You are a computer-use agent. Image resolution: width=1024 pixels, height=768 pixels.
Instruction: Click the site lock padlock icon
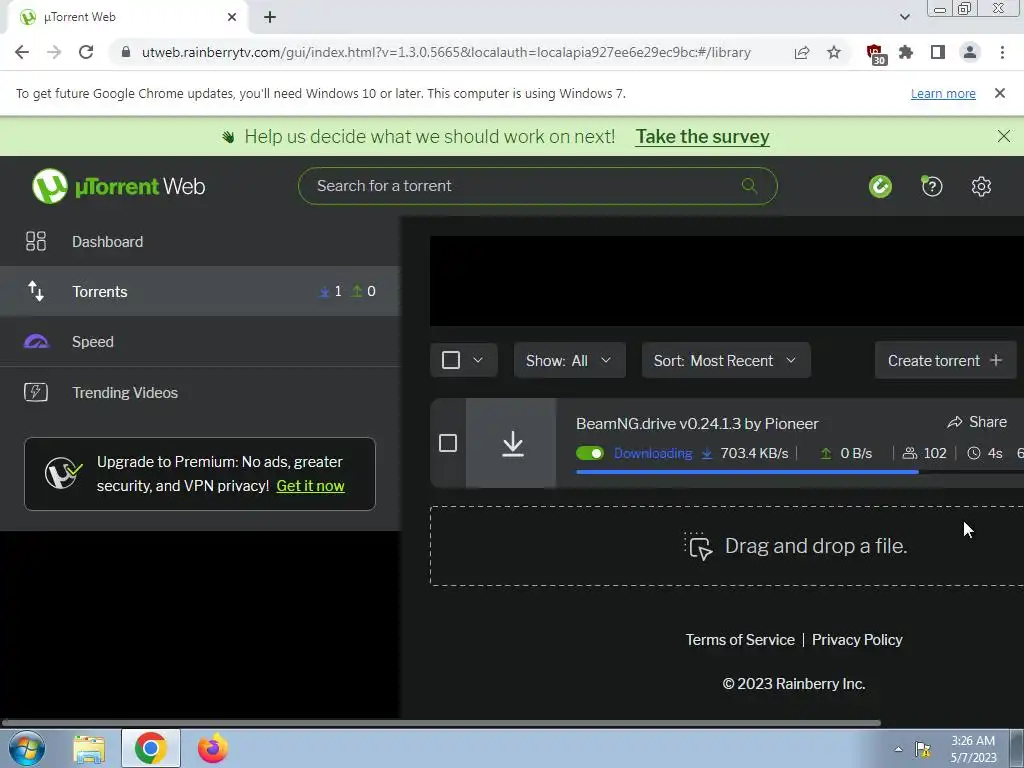(126, 52)
